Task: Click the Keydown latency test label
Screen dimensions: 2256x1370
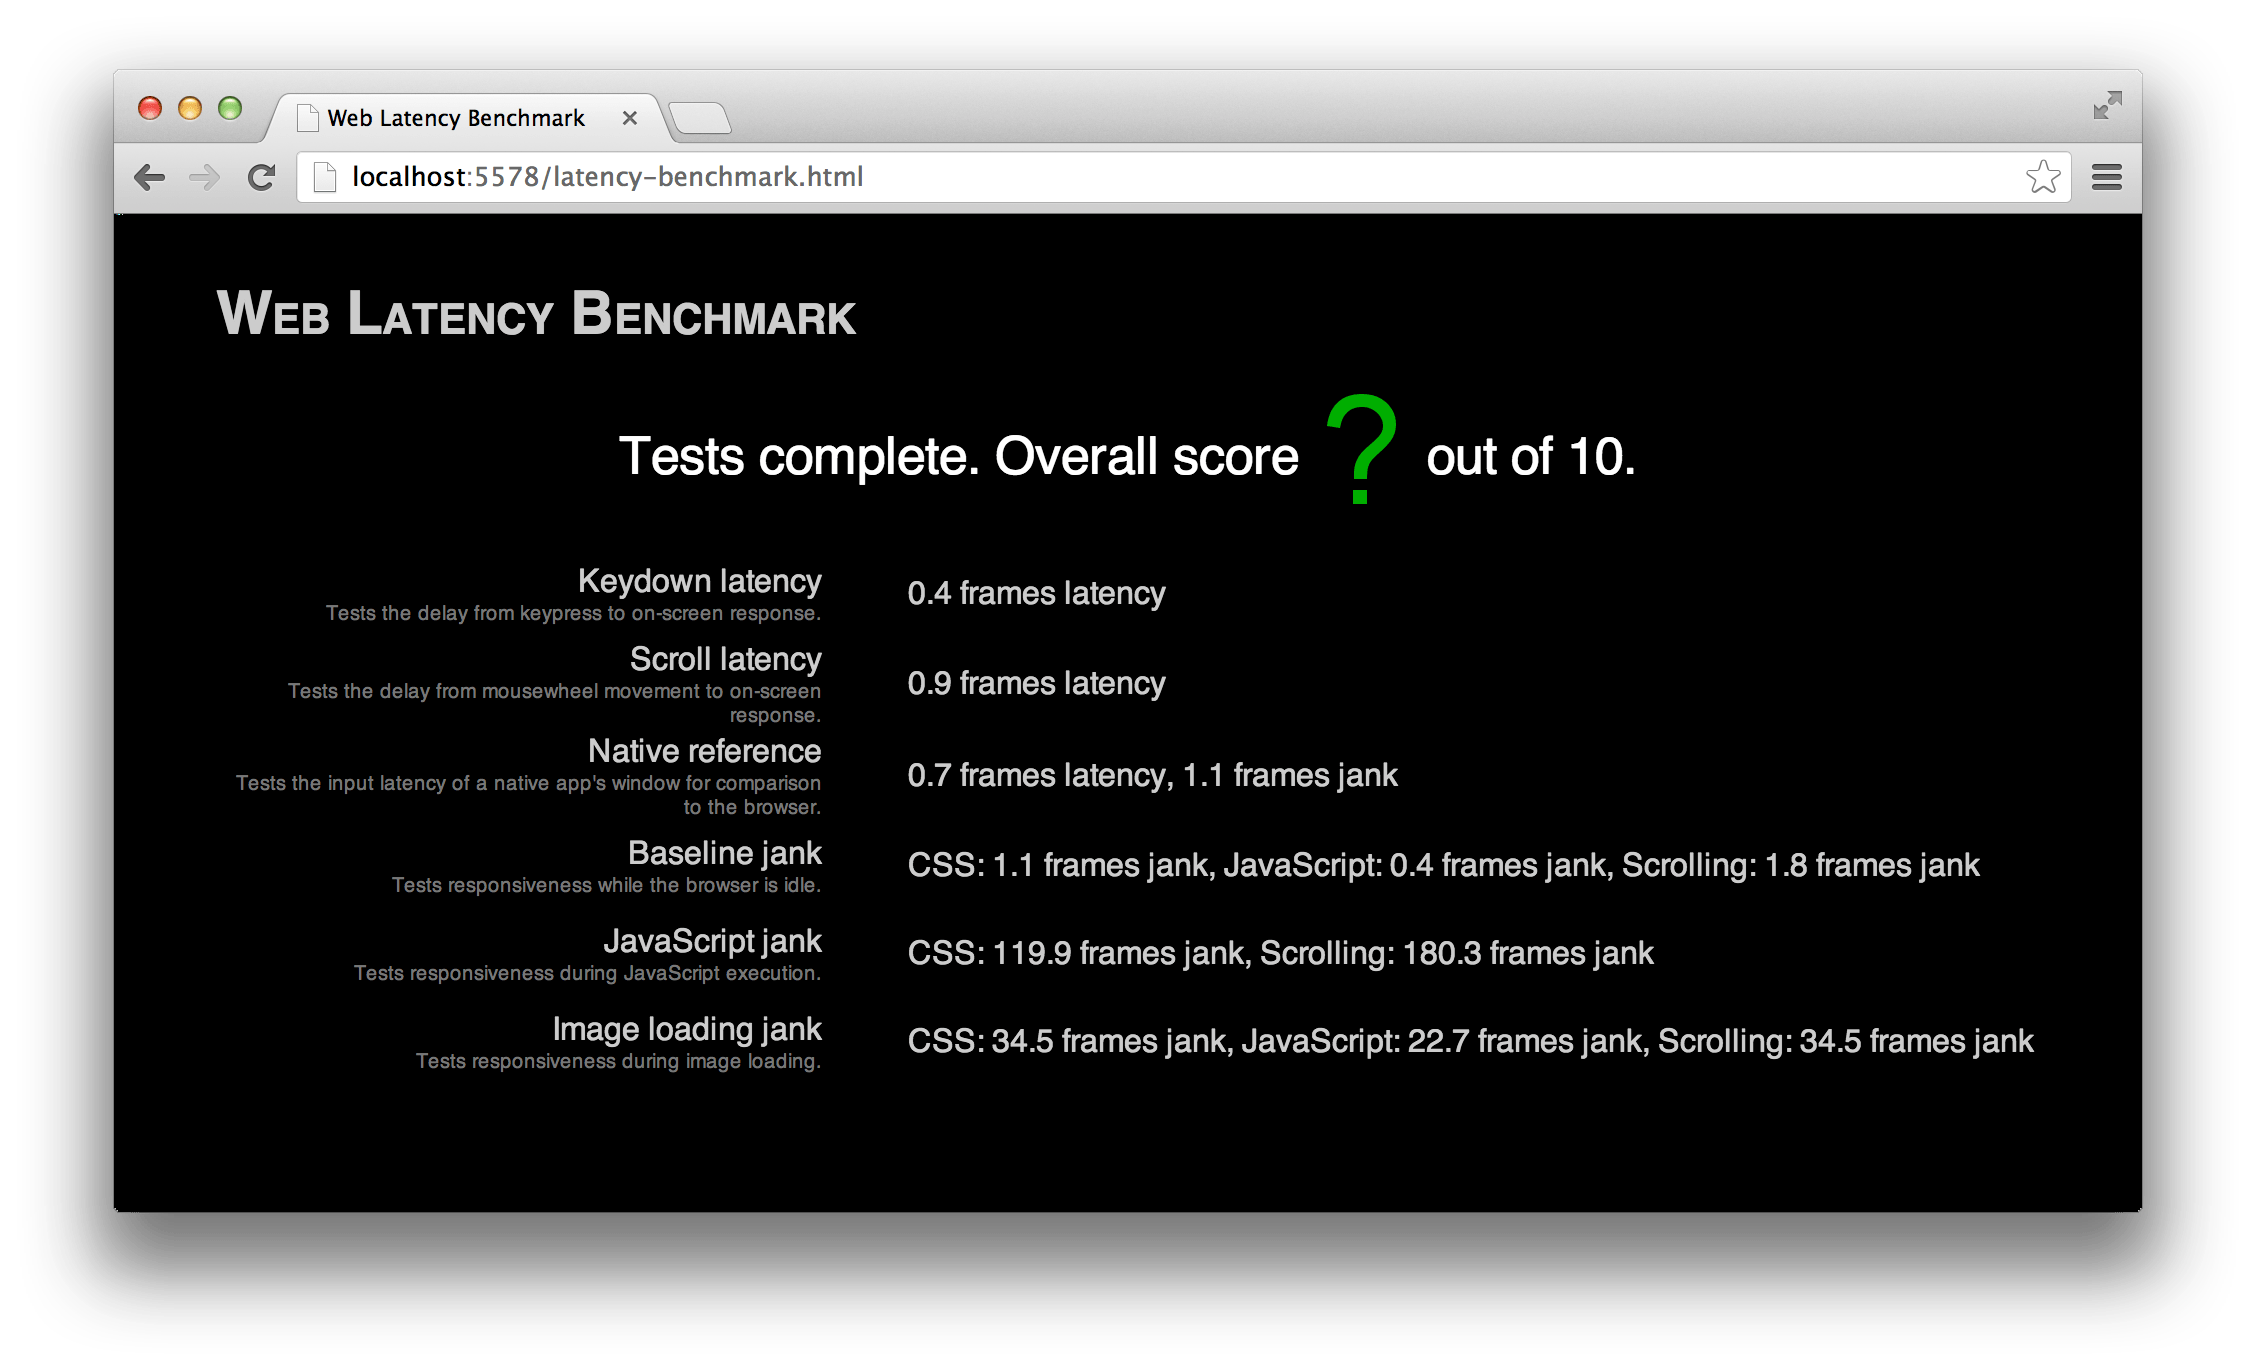Action: [699, 581]
